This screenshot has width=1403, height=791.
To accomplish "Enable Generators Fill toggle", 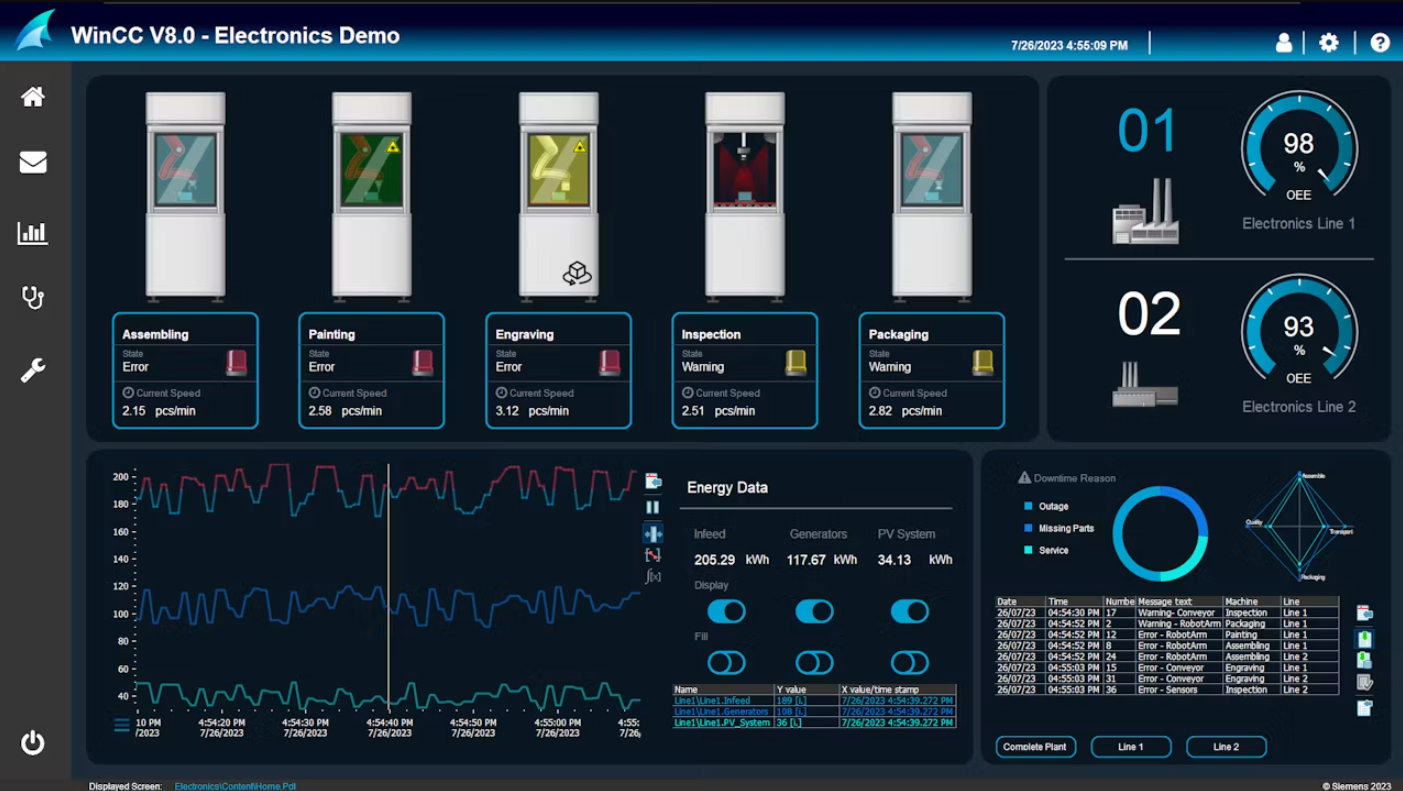I will point(814,662).
